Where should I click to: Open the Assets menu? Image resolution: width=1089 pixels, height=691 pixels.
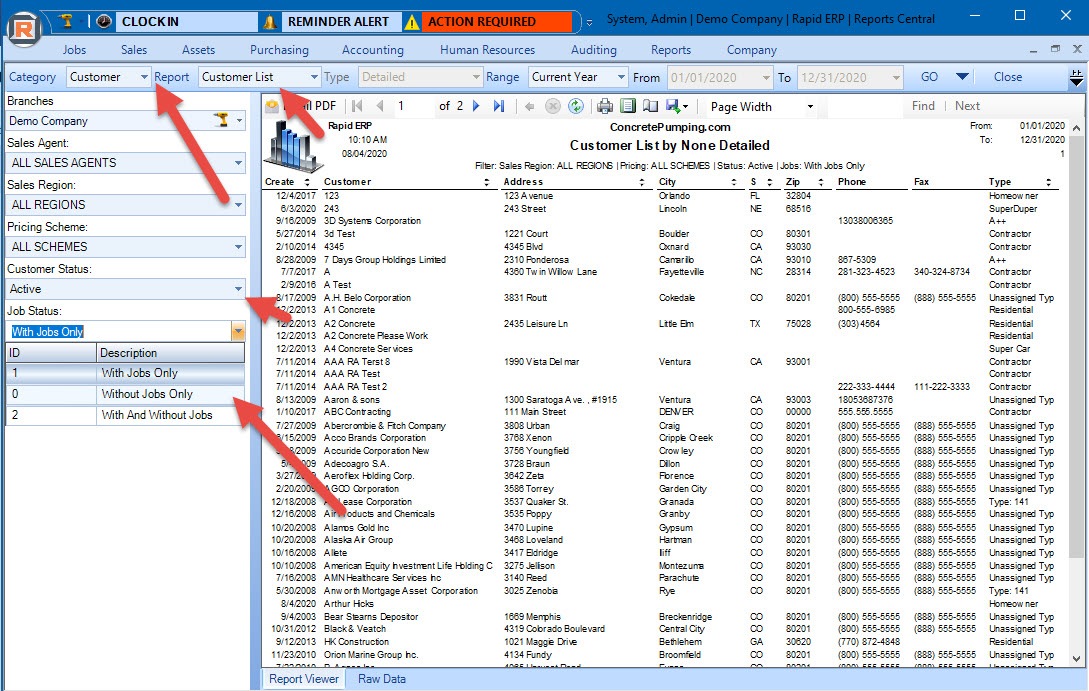pyautogui.click(x=199, y=50)
